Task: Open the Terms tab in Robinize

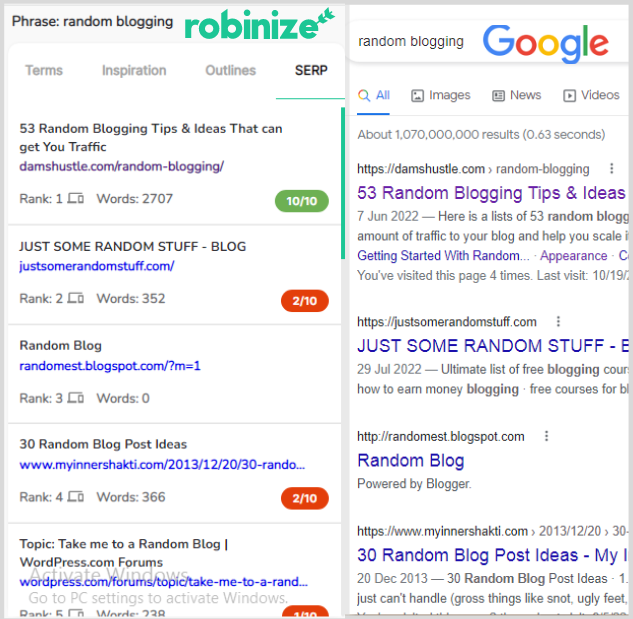Action: pyautogui.click(x=44, y=70)
